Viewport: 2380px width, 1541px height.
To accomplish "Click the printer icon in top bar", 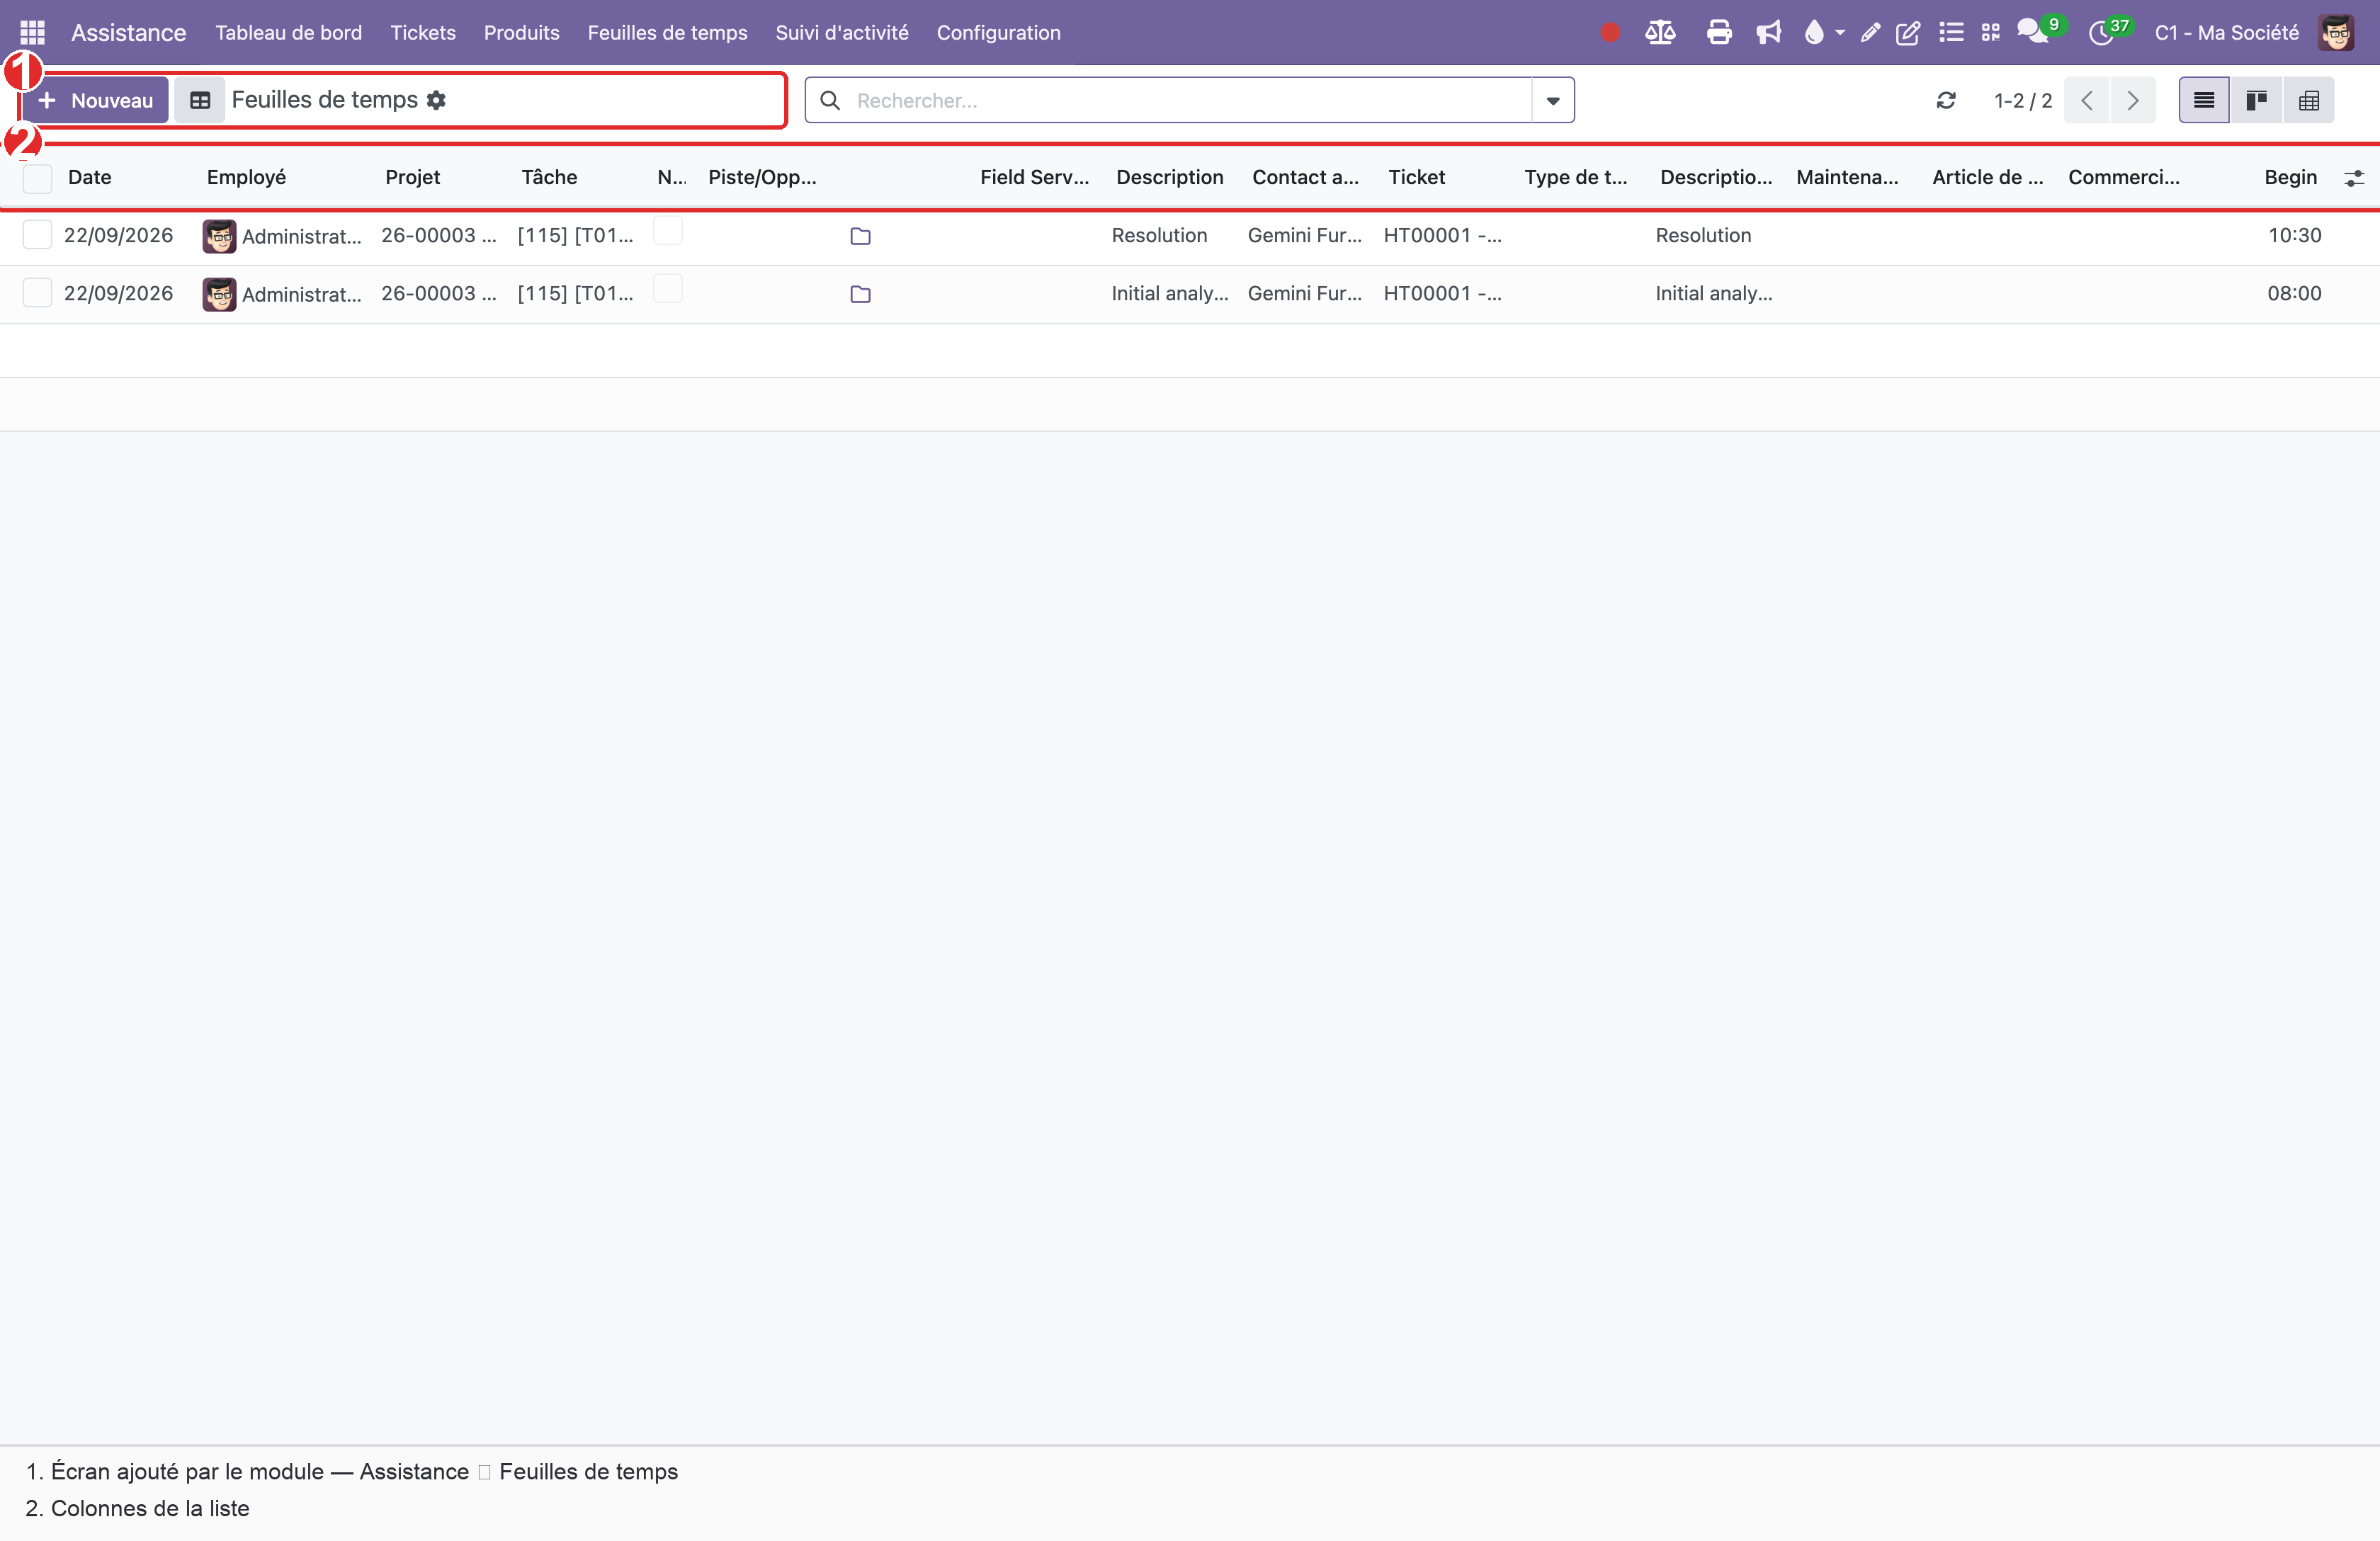I will (1719, 32).
